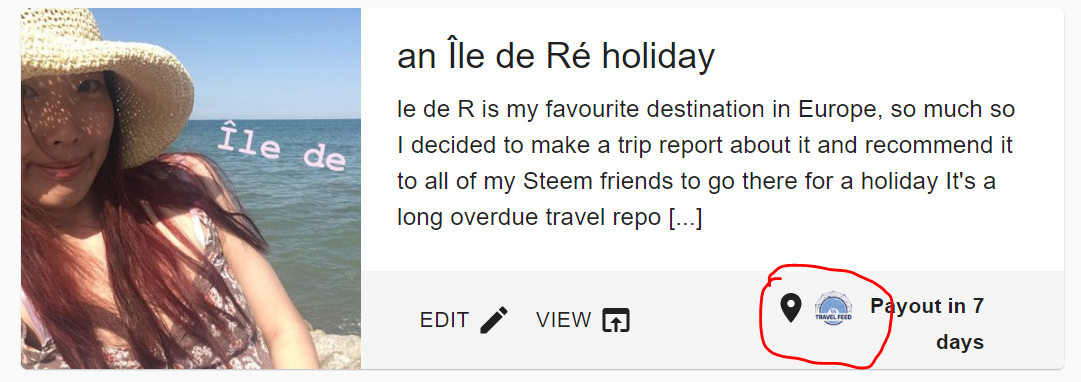Expand the '[...]' truncation marker
Screen dimensions: 1081x382
point(685,218)
